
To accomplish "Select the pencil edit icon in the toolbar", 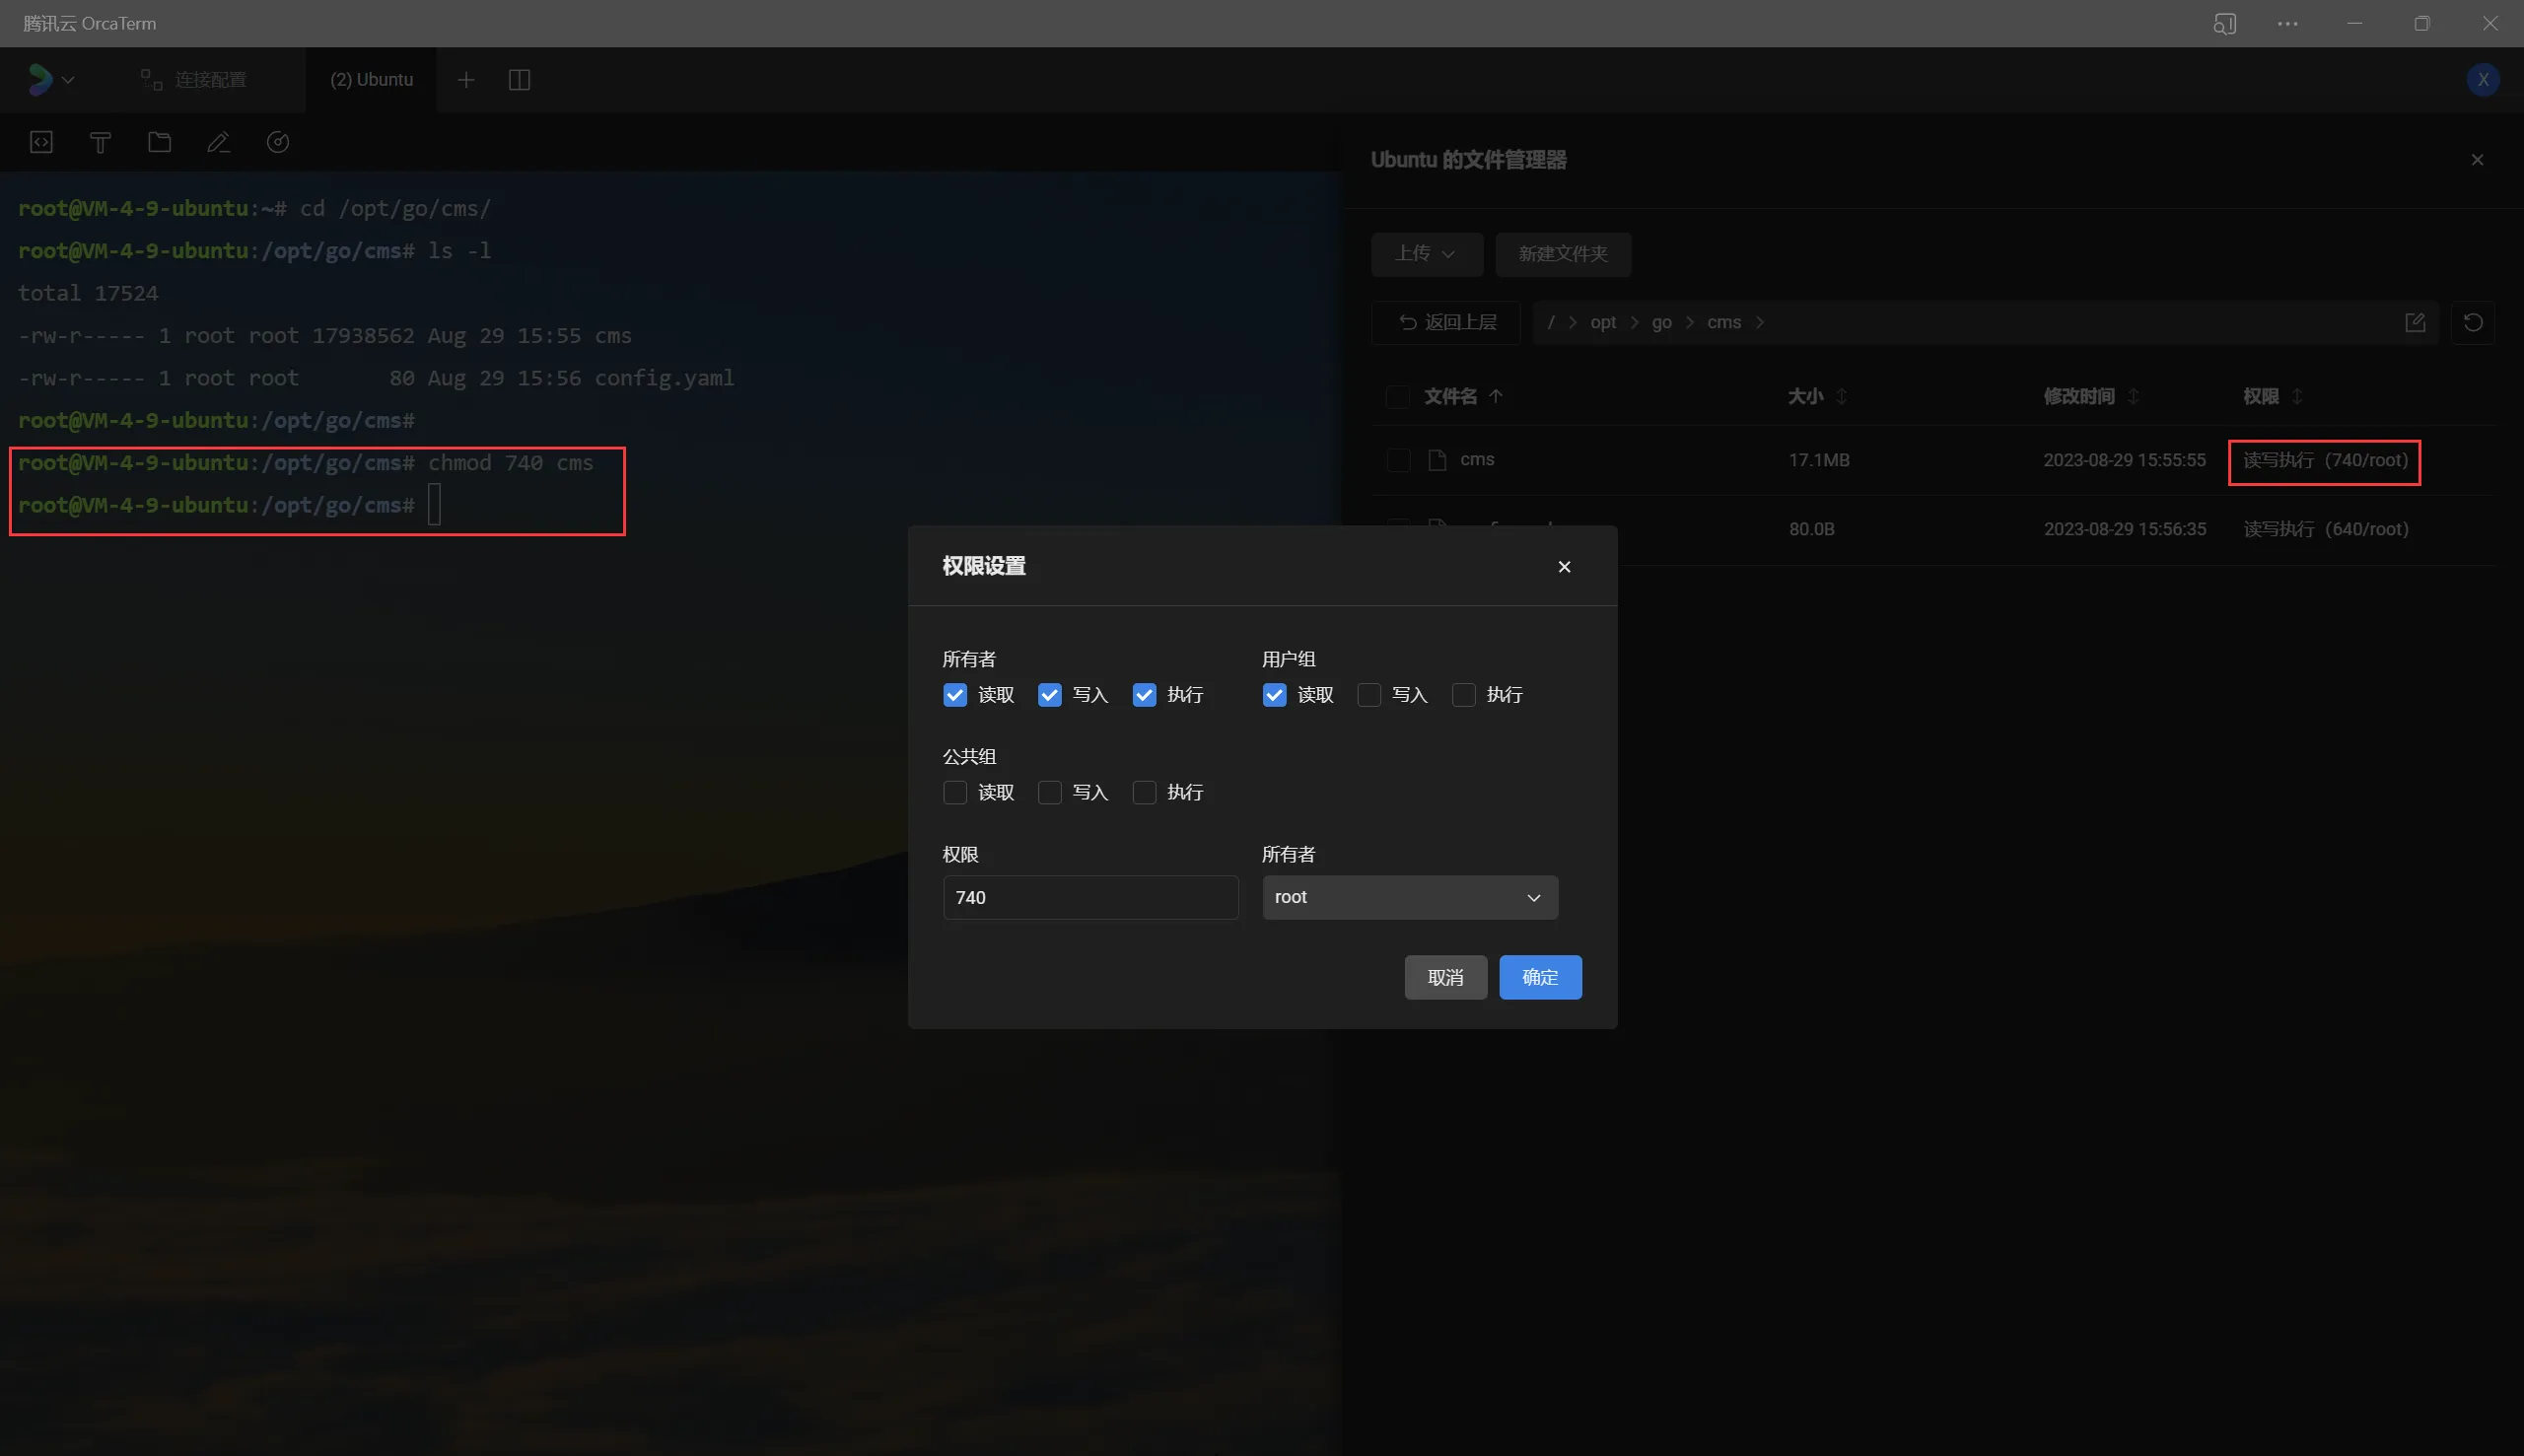I will point(218,142).
